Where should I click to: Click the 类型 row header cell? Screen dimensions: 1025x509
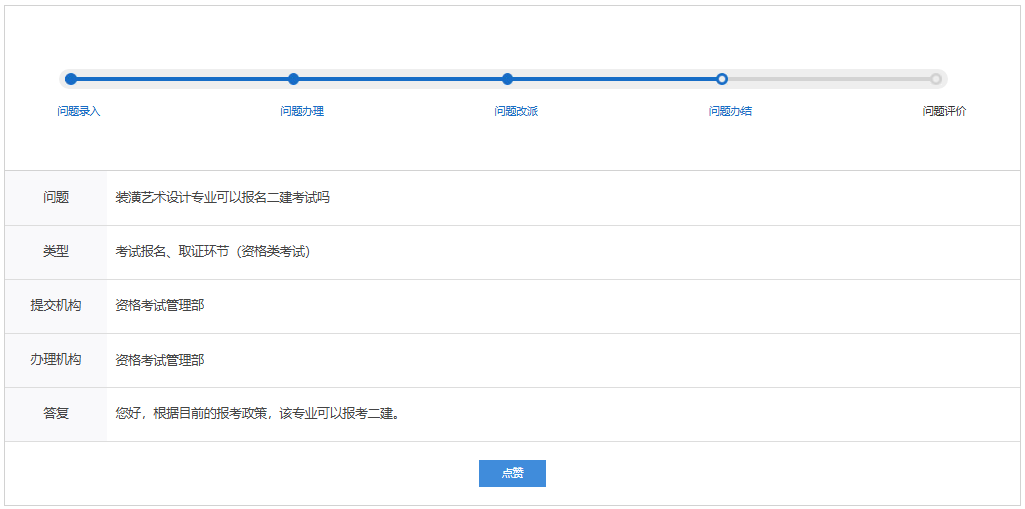(56, 252)
